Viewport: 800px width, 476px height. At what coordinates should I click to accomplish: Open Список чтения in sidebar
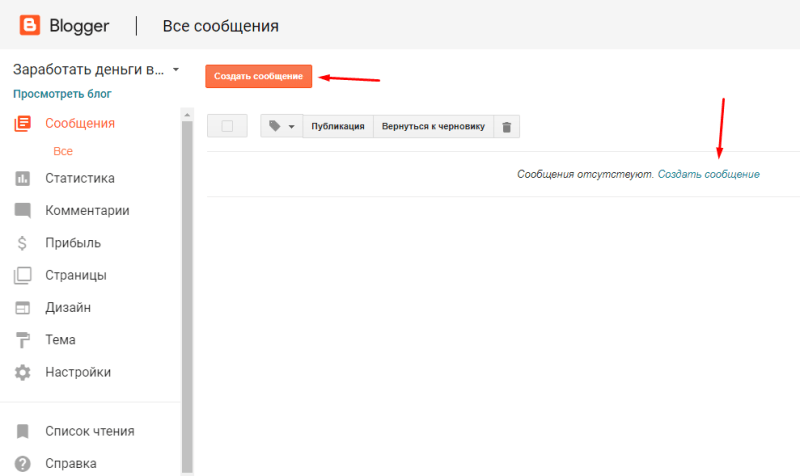(x=90, y=431)
